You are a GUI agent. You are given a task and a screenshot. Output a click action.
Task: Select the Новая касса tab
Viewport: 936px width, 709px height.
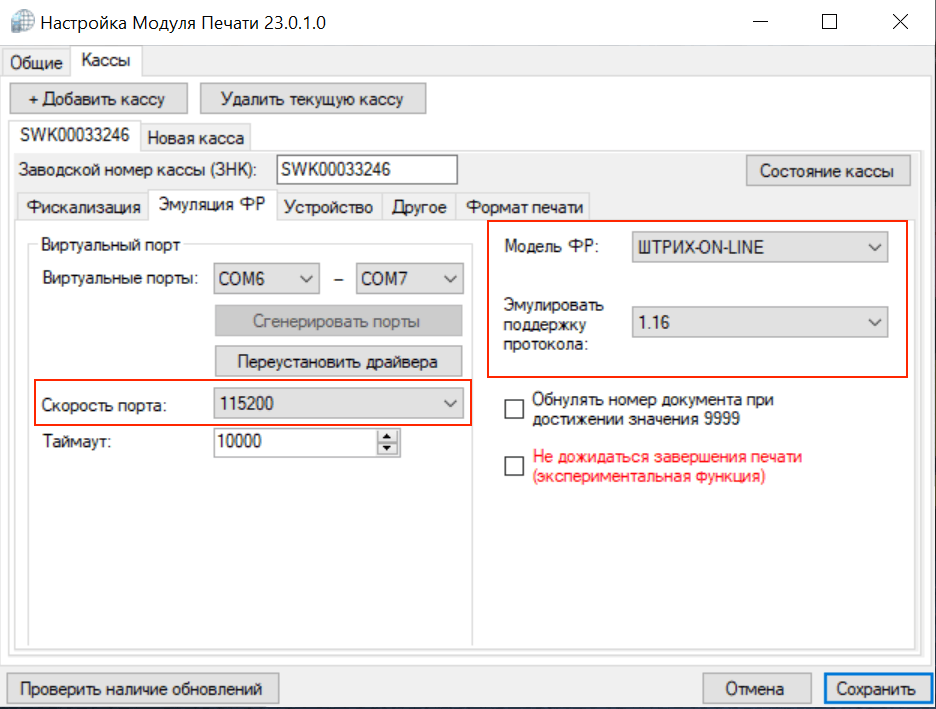(196, 138)
